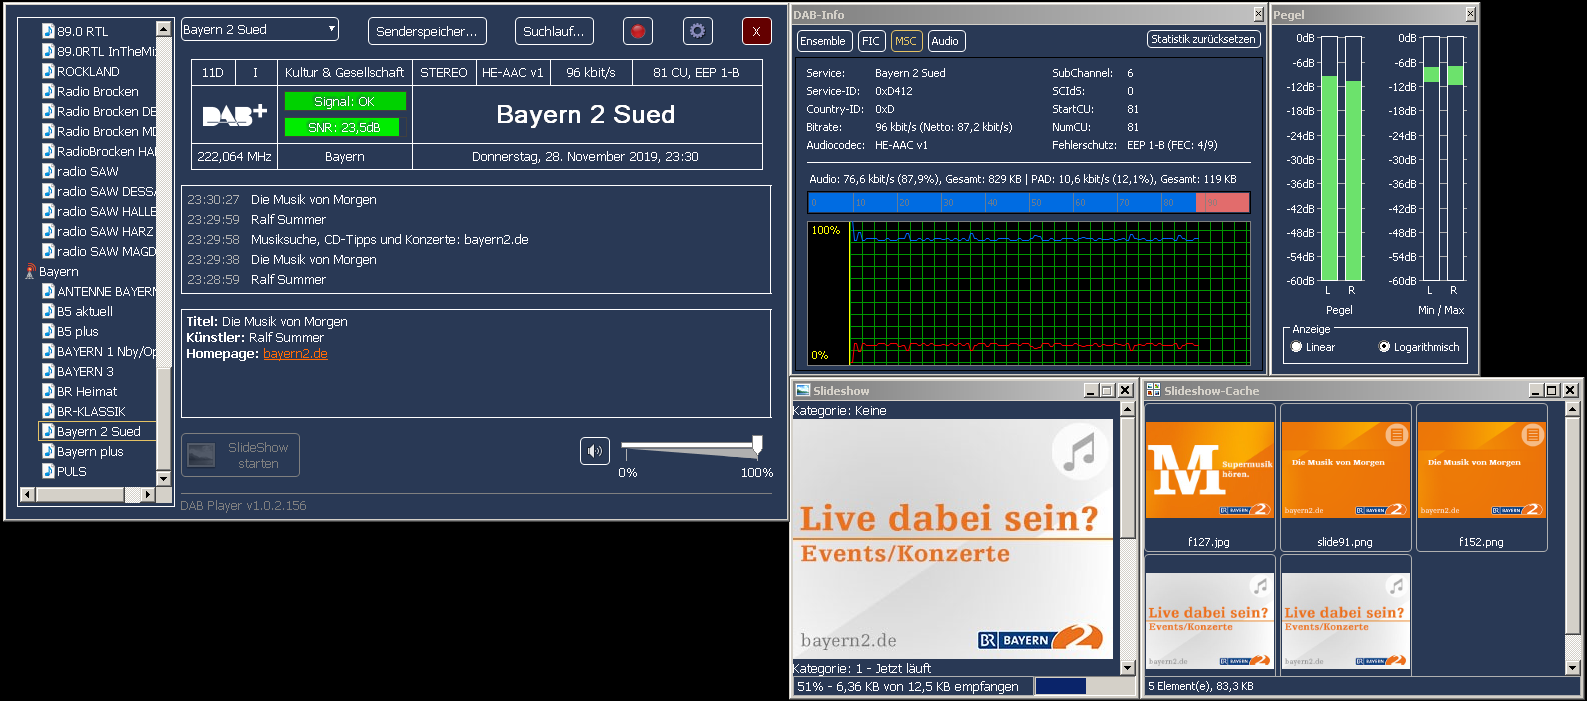Switch to the Audio tab

click(945, 41)
